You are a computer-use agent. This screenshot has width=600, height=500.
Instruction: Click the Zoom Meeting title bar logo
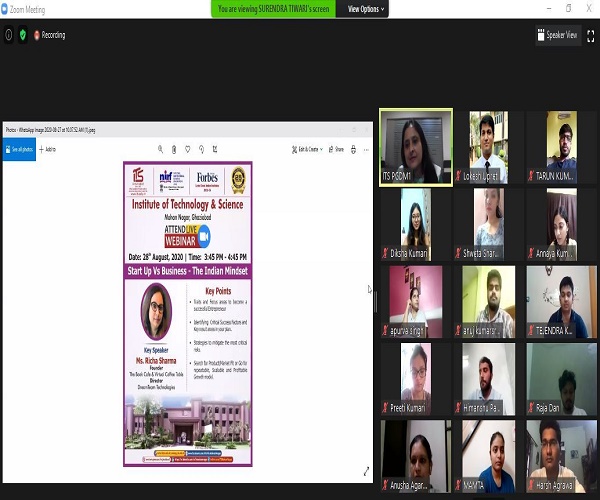coord(4,9)
